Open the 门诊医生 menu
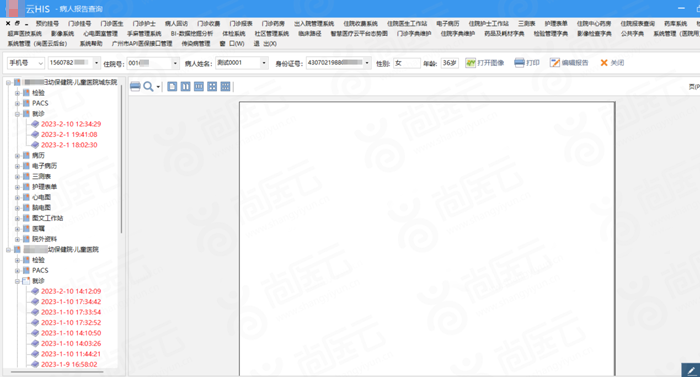This screenshot has width=700, height=377. click(x=112, y=23)
